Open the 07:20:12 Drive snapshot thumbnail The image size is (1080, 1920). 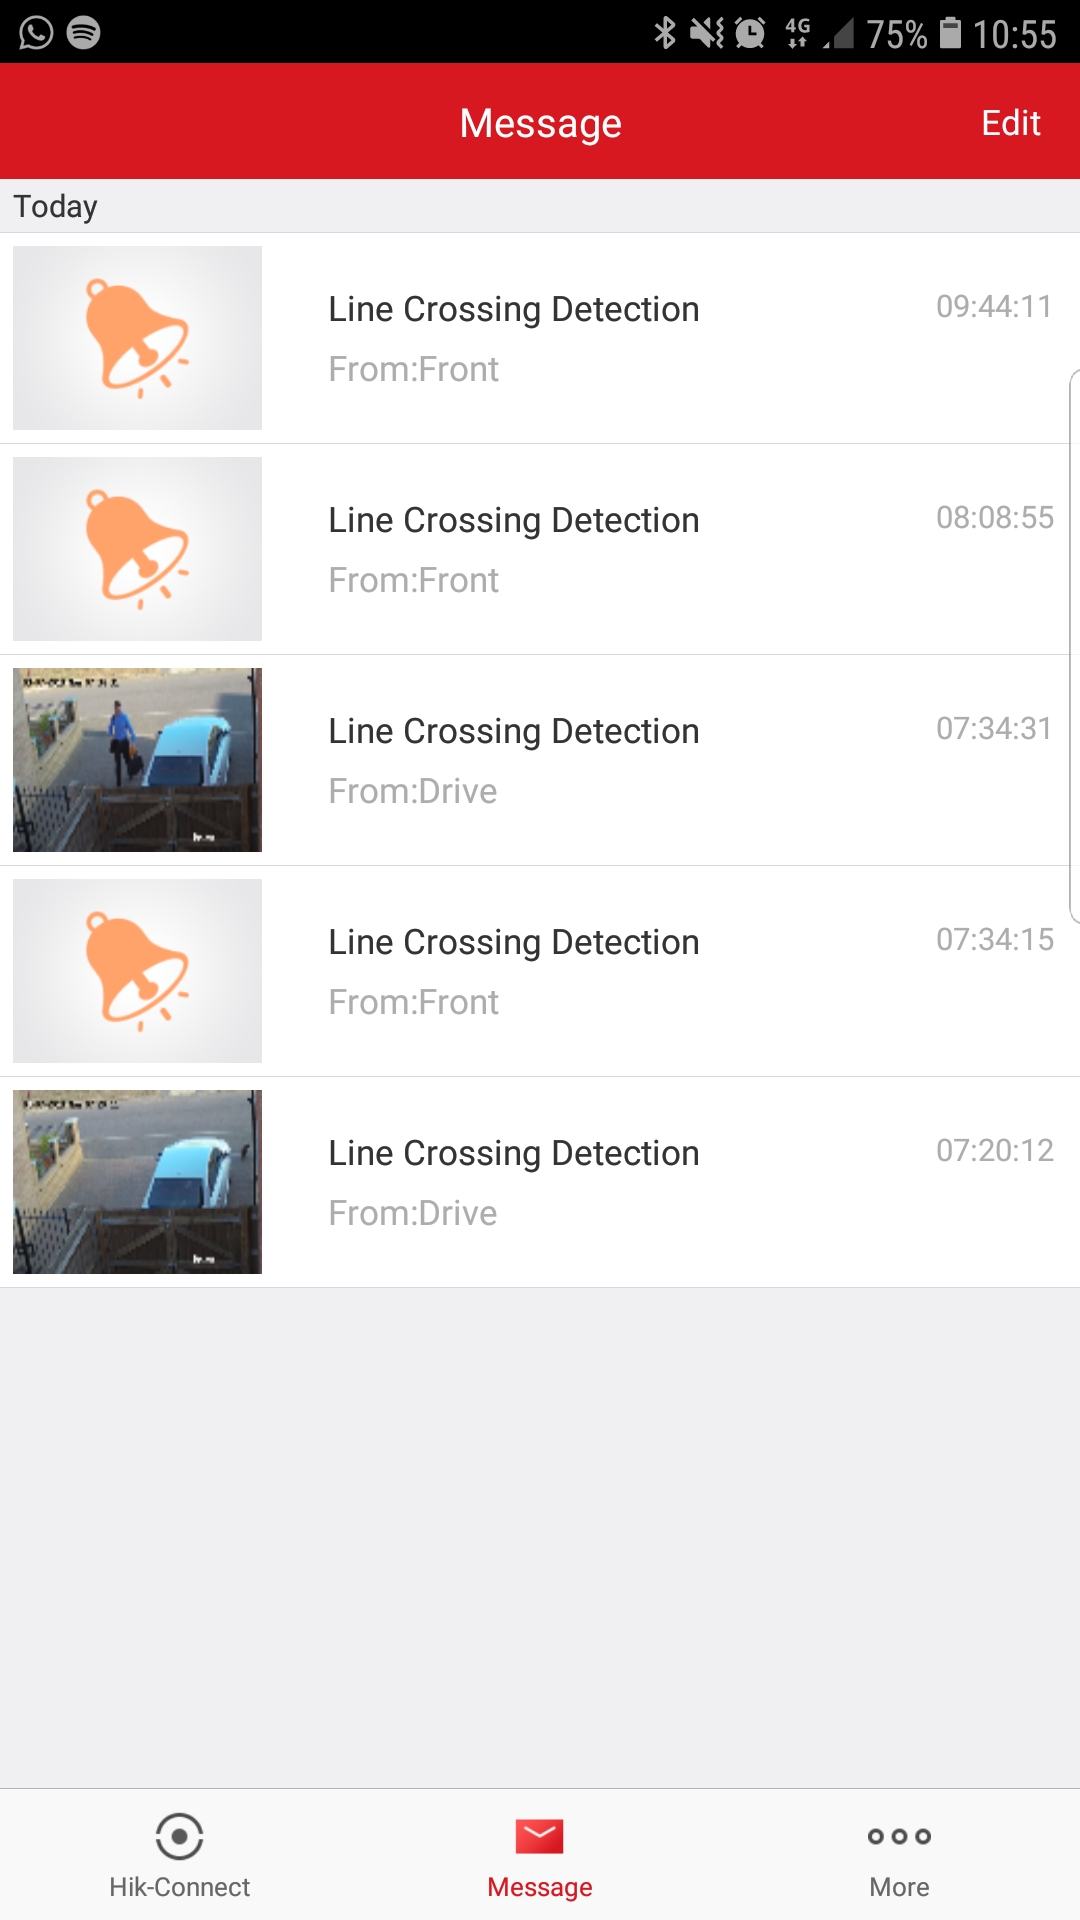point(137,1182)
